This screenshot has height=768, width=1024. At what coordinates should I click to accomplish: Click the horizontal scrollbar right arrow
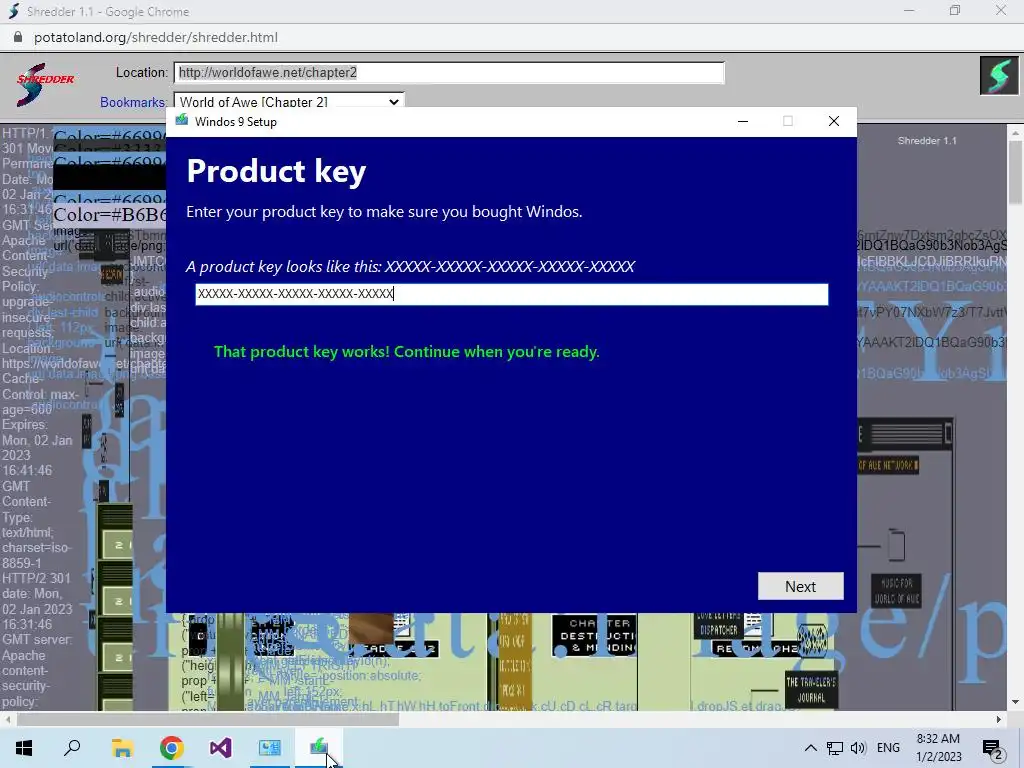point(999,719)
